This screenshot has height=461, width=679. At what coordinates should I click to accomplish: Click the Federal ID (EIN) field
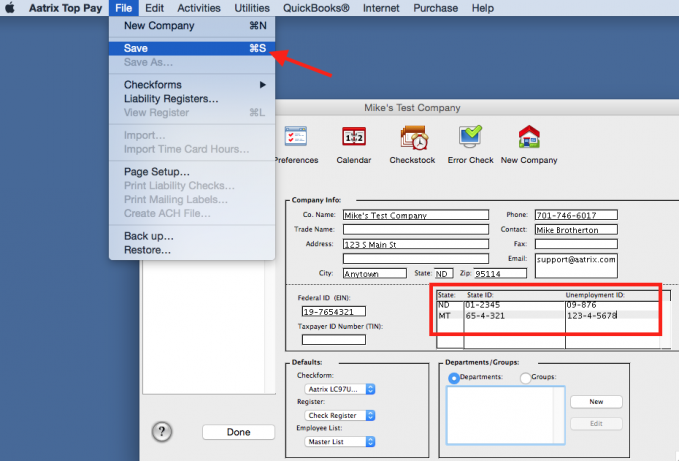[334, 312]
